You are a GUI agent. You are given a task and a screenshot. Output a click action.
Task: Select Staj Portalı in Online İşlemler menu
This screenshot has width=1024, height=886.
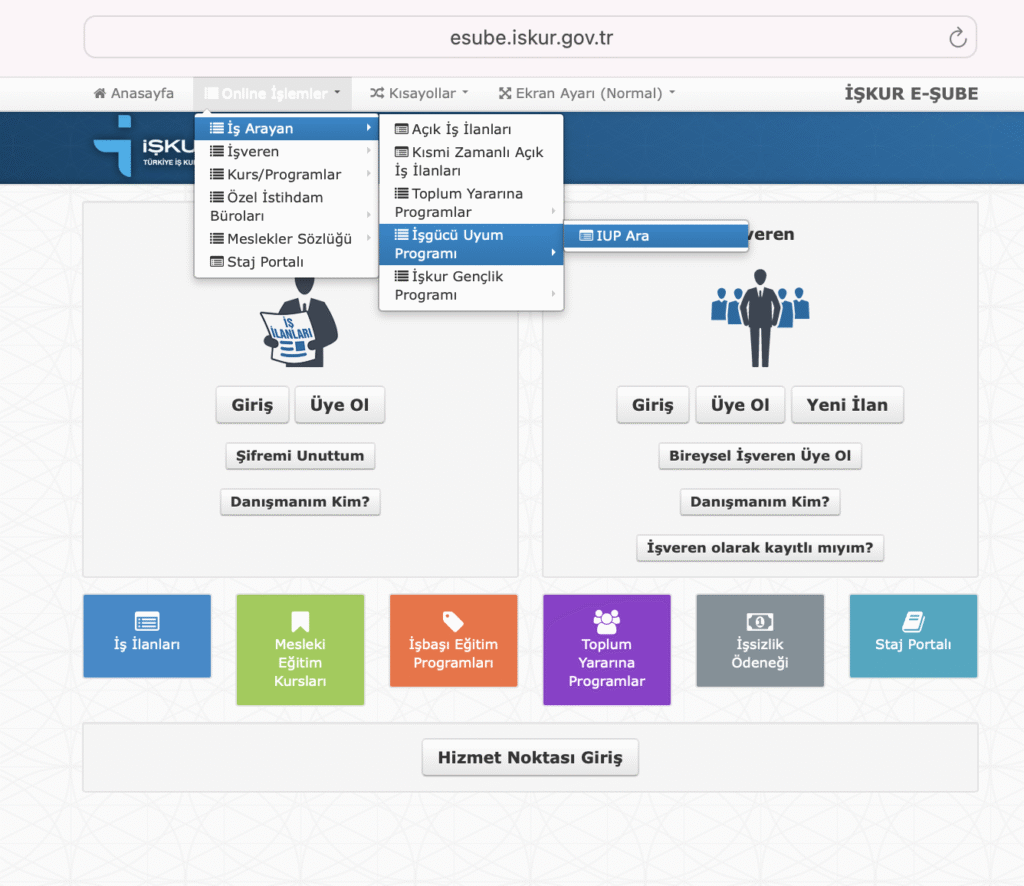[x=265, y=262]
